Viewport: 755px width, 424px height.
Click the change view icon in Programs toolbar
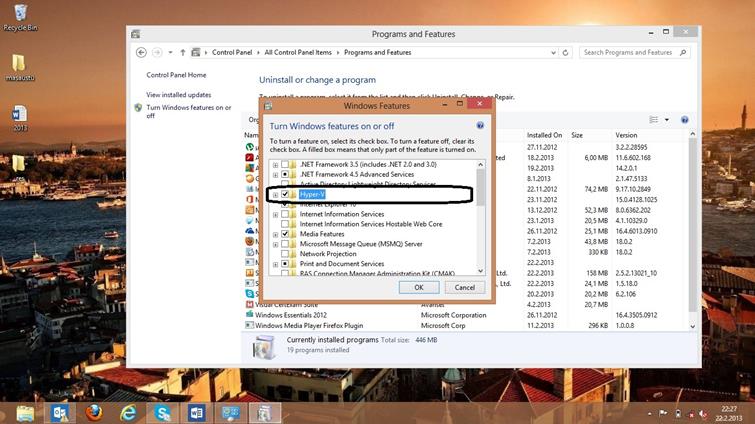click(x=654, y=119)
